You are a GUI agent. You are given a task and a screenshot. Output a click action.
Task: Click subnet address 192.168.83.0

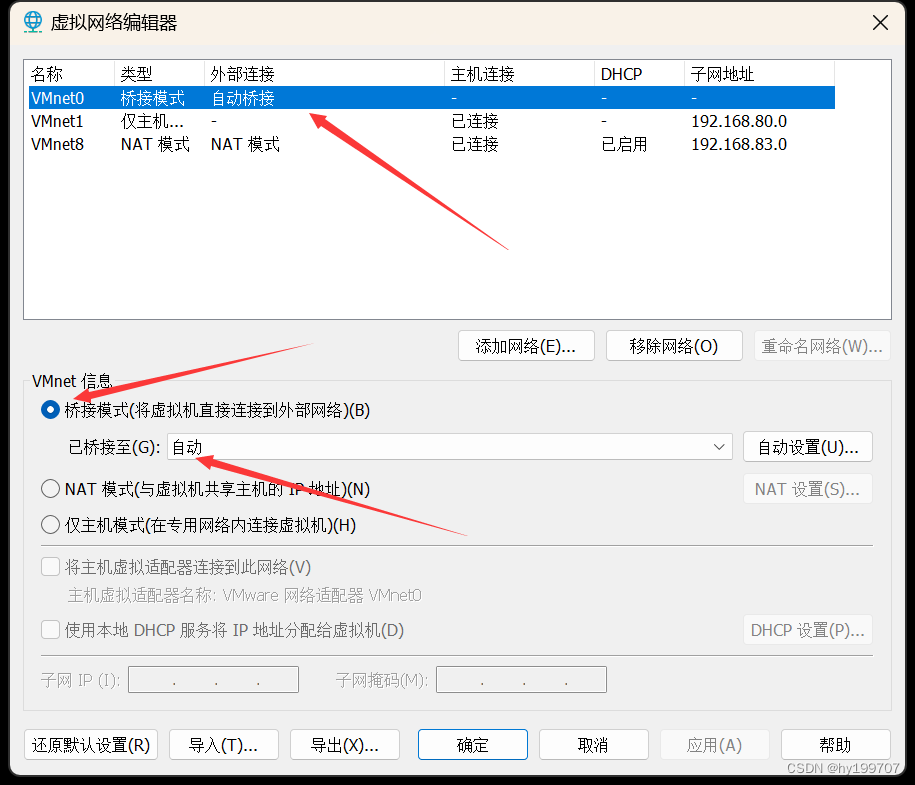739,144
